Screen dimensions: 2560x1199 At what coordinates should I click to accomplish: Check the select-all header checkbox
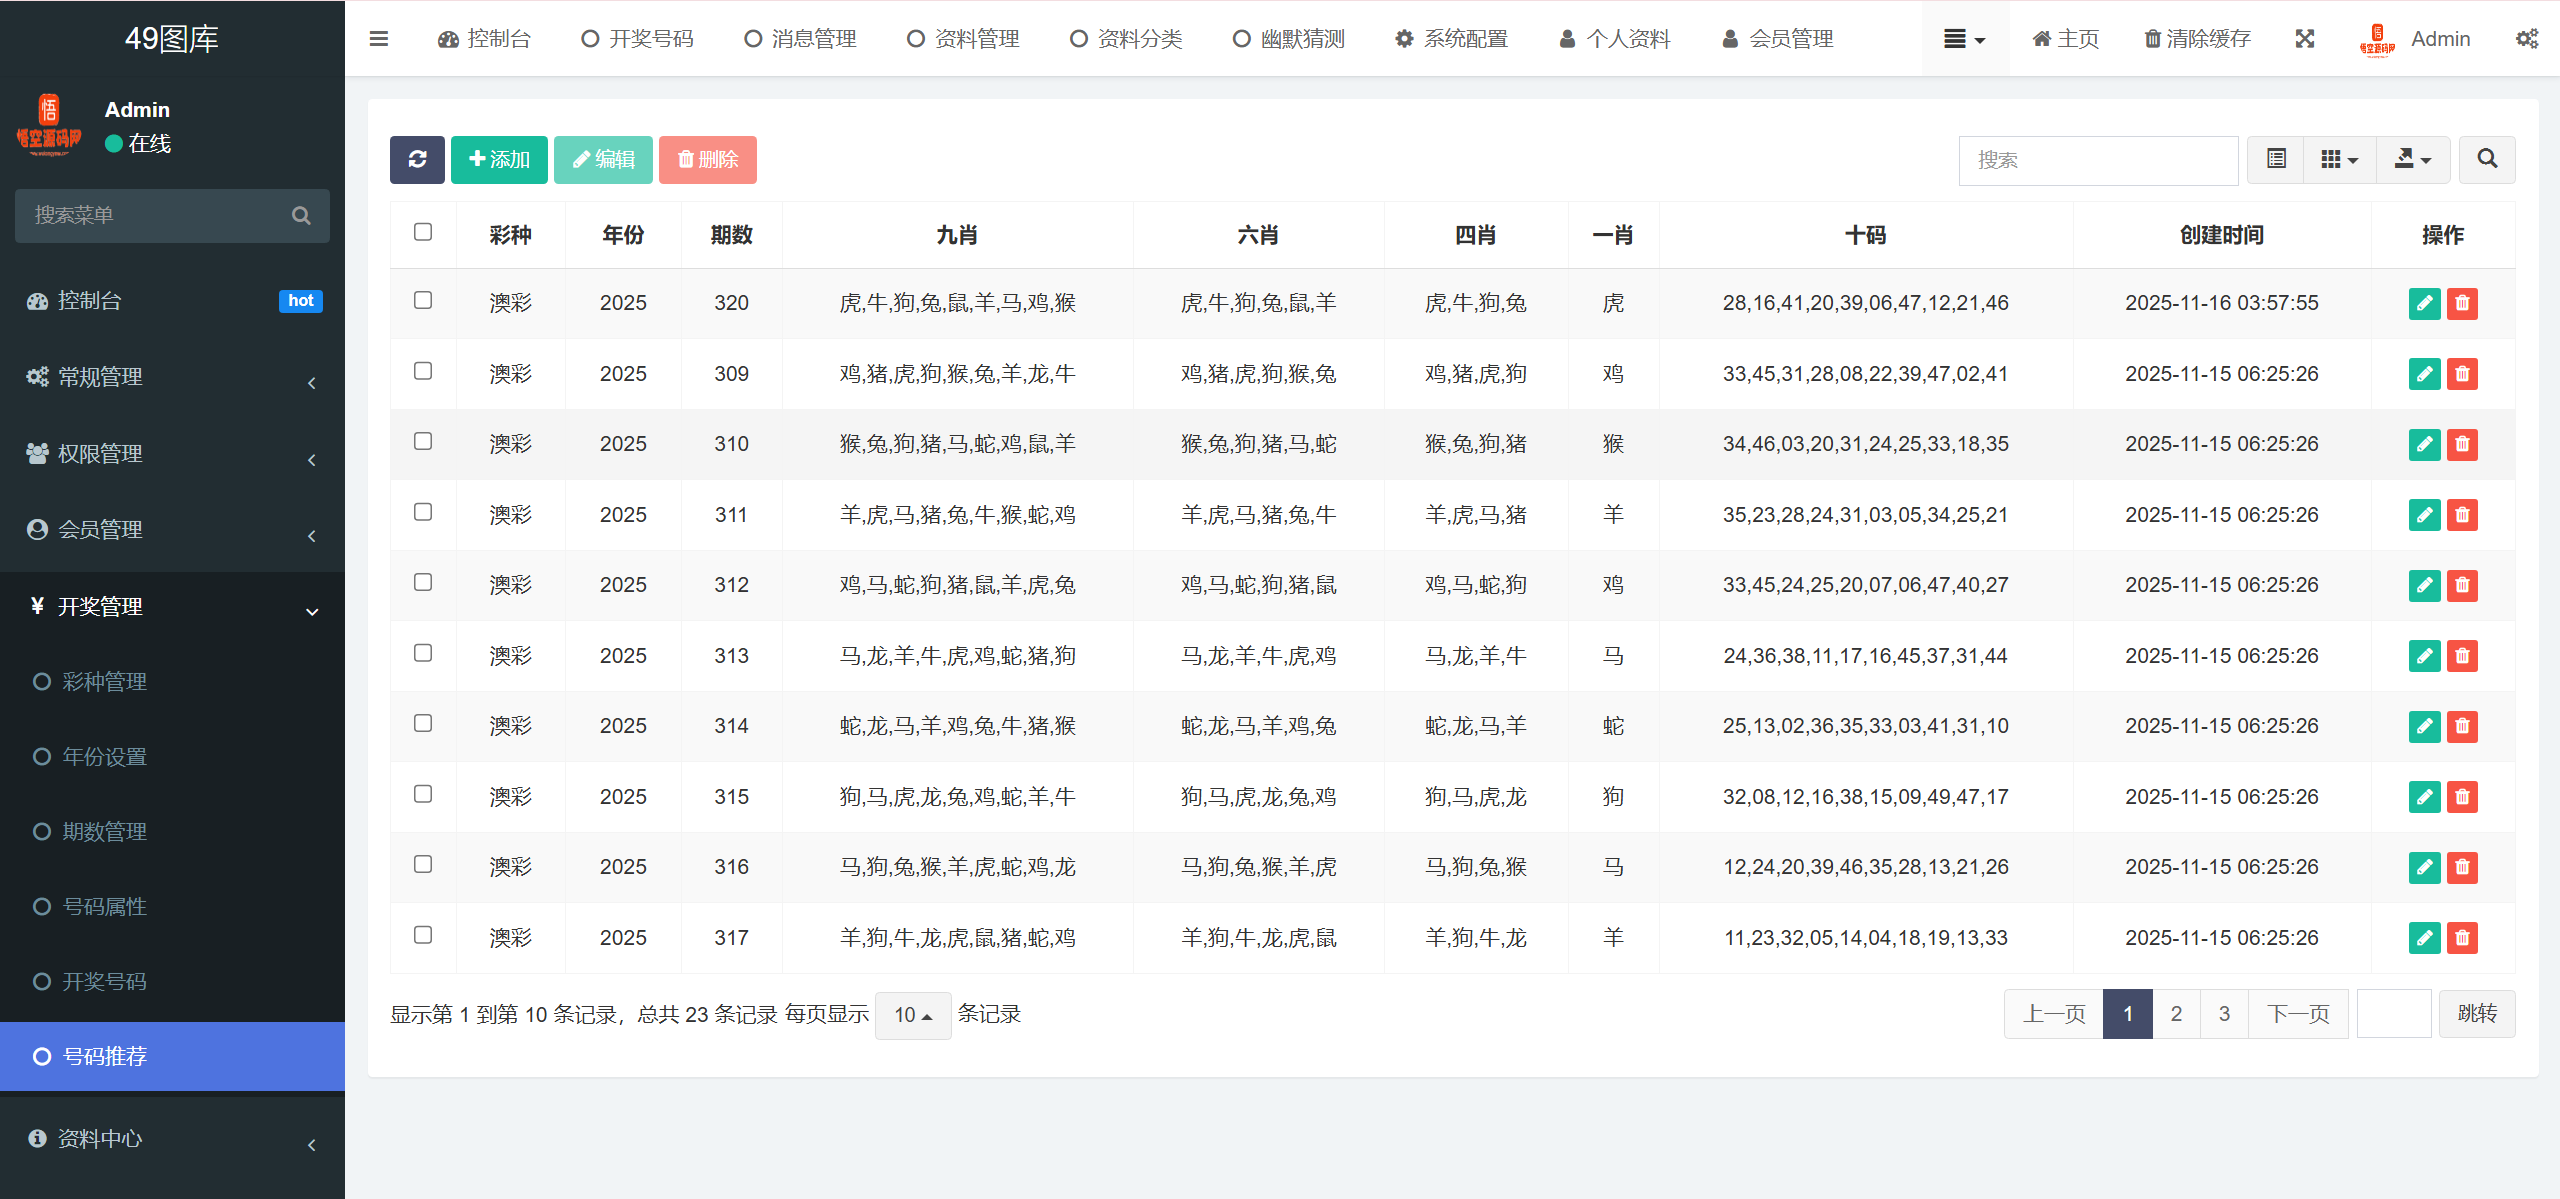coord(423,232)
